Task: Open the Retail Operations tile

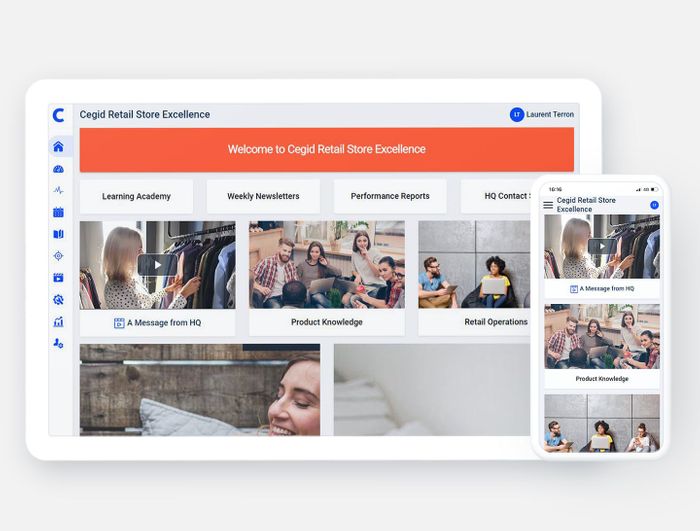Action: click(x=495, y=322)
